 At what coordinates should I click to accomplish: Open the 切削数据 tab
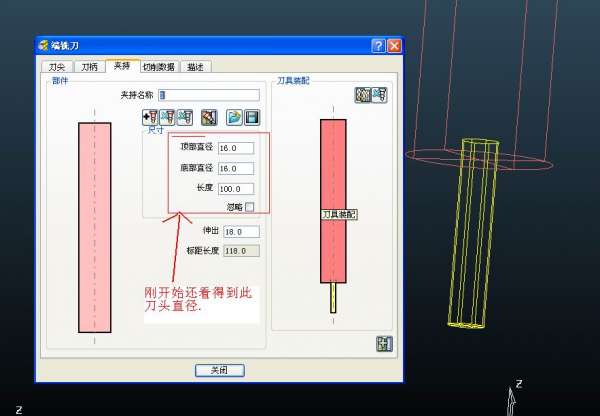pos(159,67)
